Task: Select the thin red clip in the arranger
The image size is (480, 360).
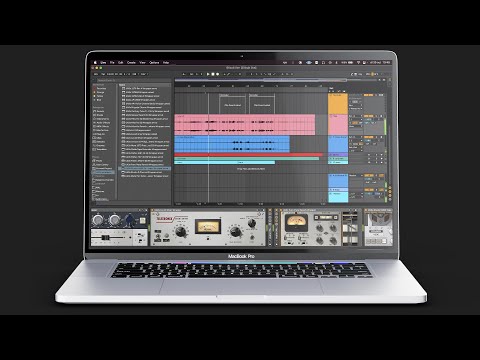Action: [x=249, y=155]
